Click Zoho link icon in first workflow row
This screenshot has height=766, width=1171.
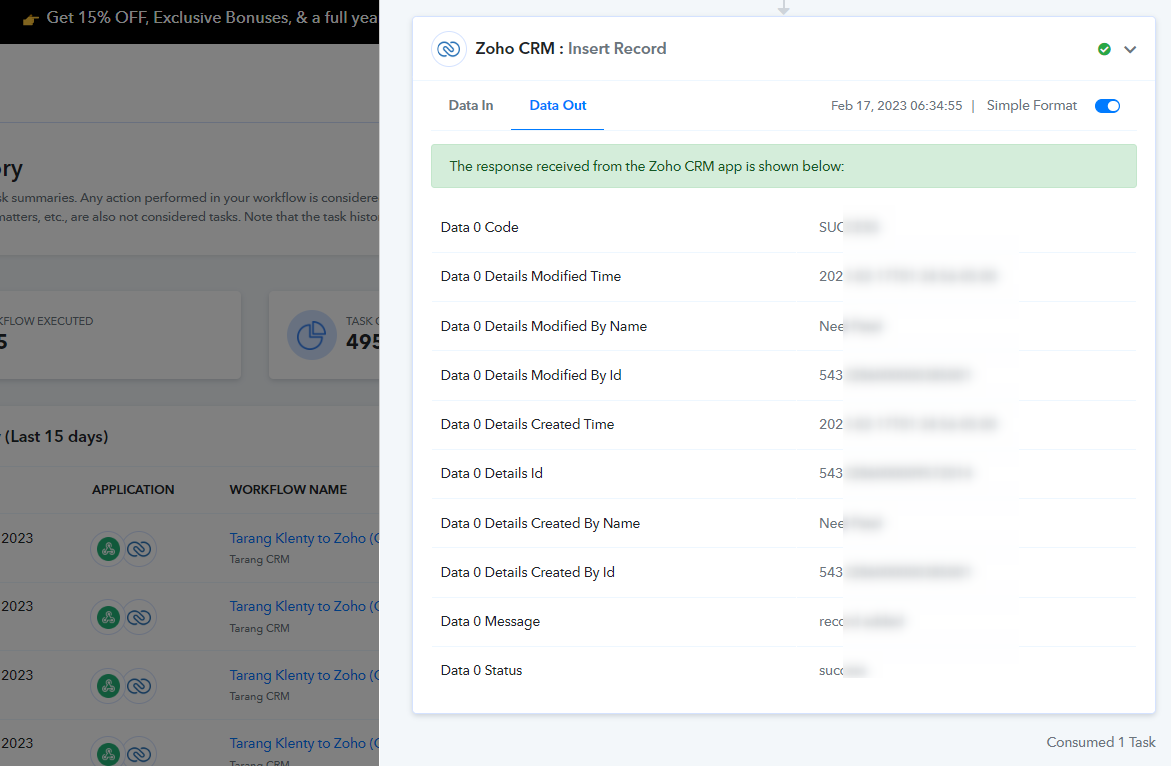(x=139, y=549)
